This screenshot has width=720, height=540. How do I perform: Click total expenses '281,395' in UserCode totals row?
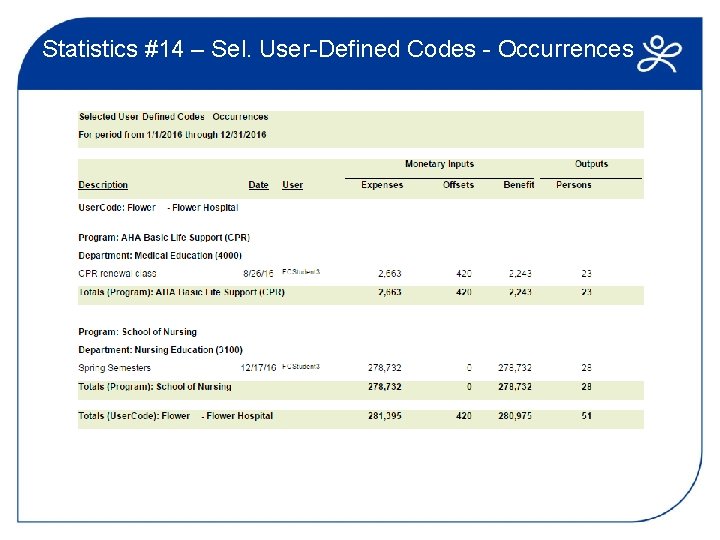(385, 416)
